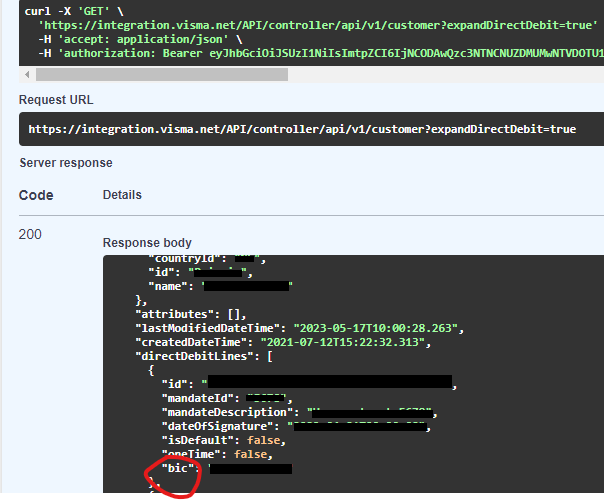
Task: Click the "mandateId" key
Action: [x=198, y=398]
